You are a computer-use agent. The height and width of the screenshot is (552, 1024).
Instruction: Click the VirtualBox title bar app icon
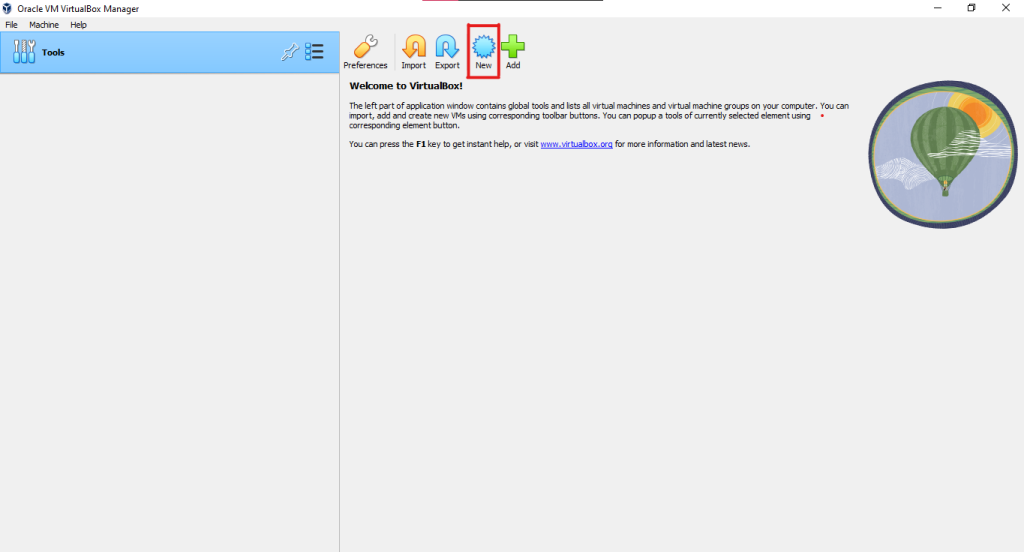pyautogui.click(x=7, y=8)
